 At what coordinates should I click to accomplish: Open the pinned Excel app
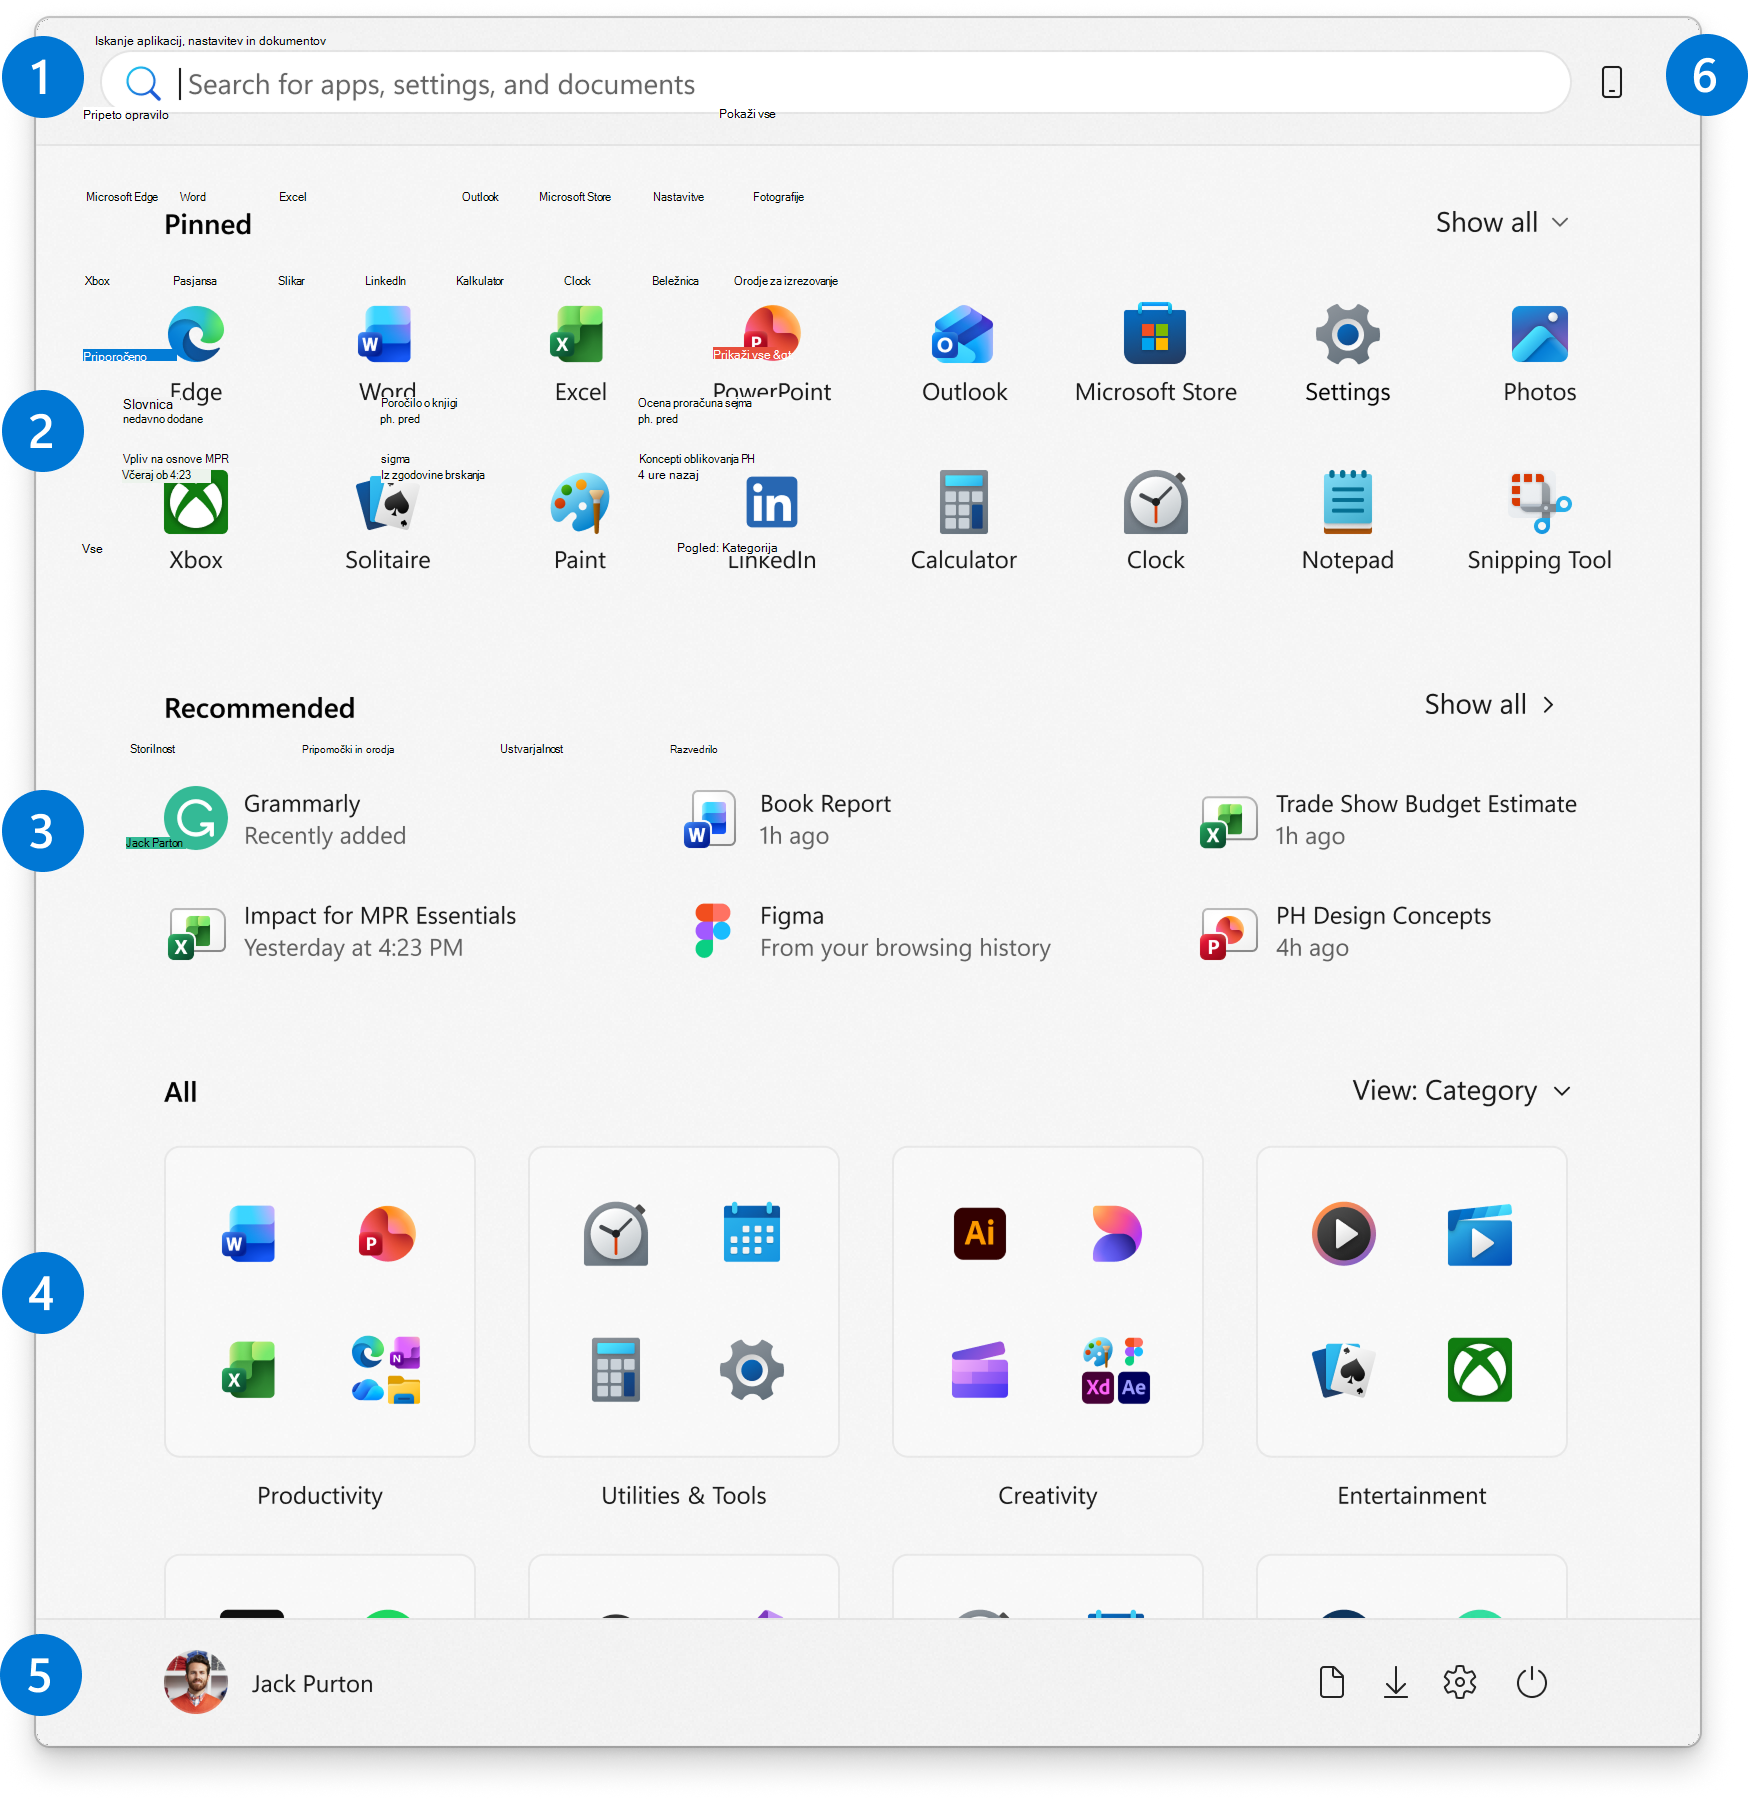pos(579,335)
